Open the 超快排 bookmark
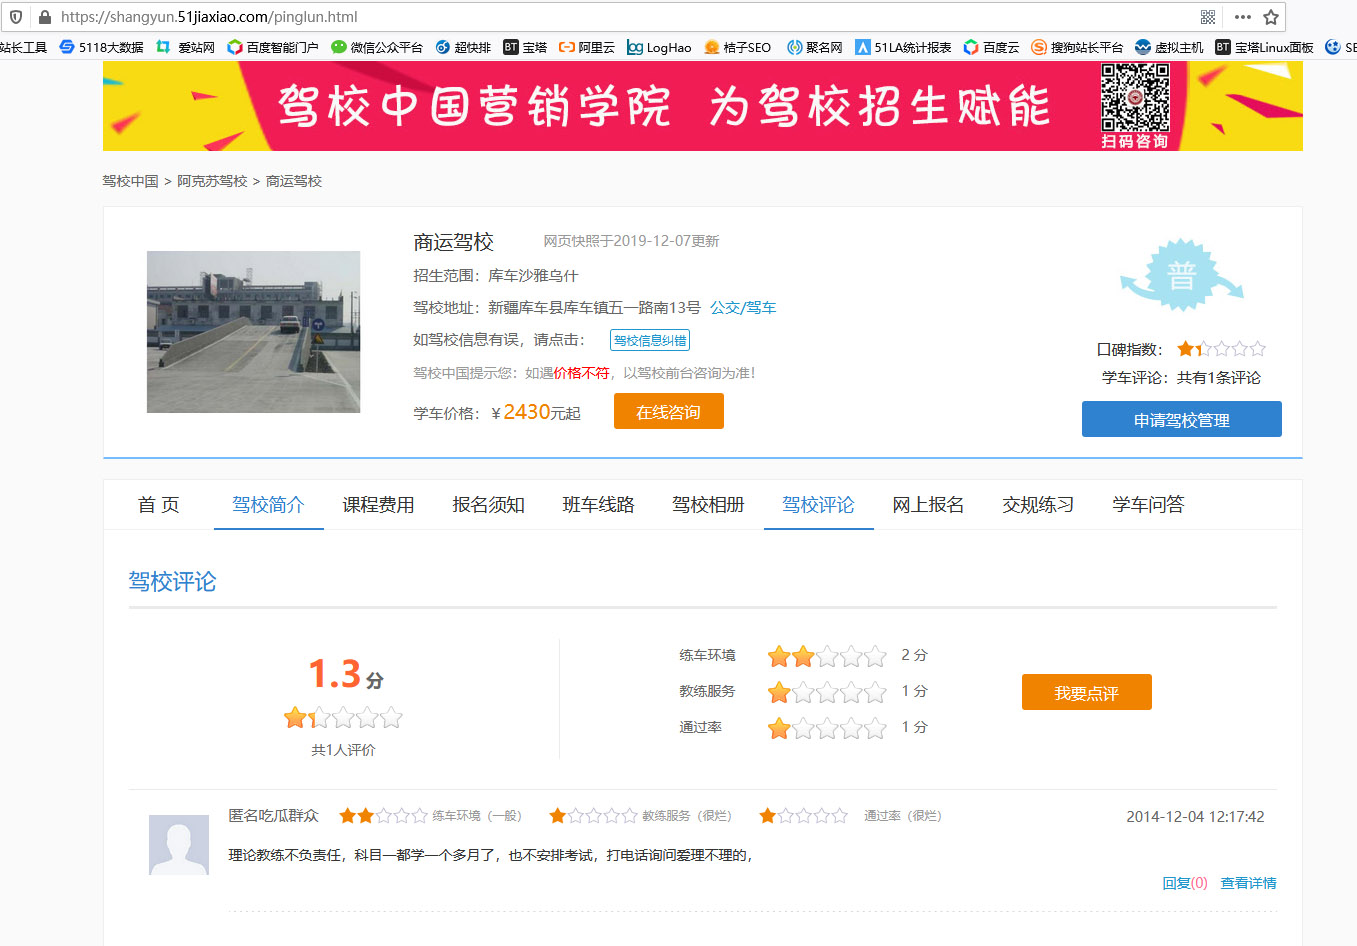The image size is (1357, 946). pyautogui.click(x=463, y=47)
